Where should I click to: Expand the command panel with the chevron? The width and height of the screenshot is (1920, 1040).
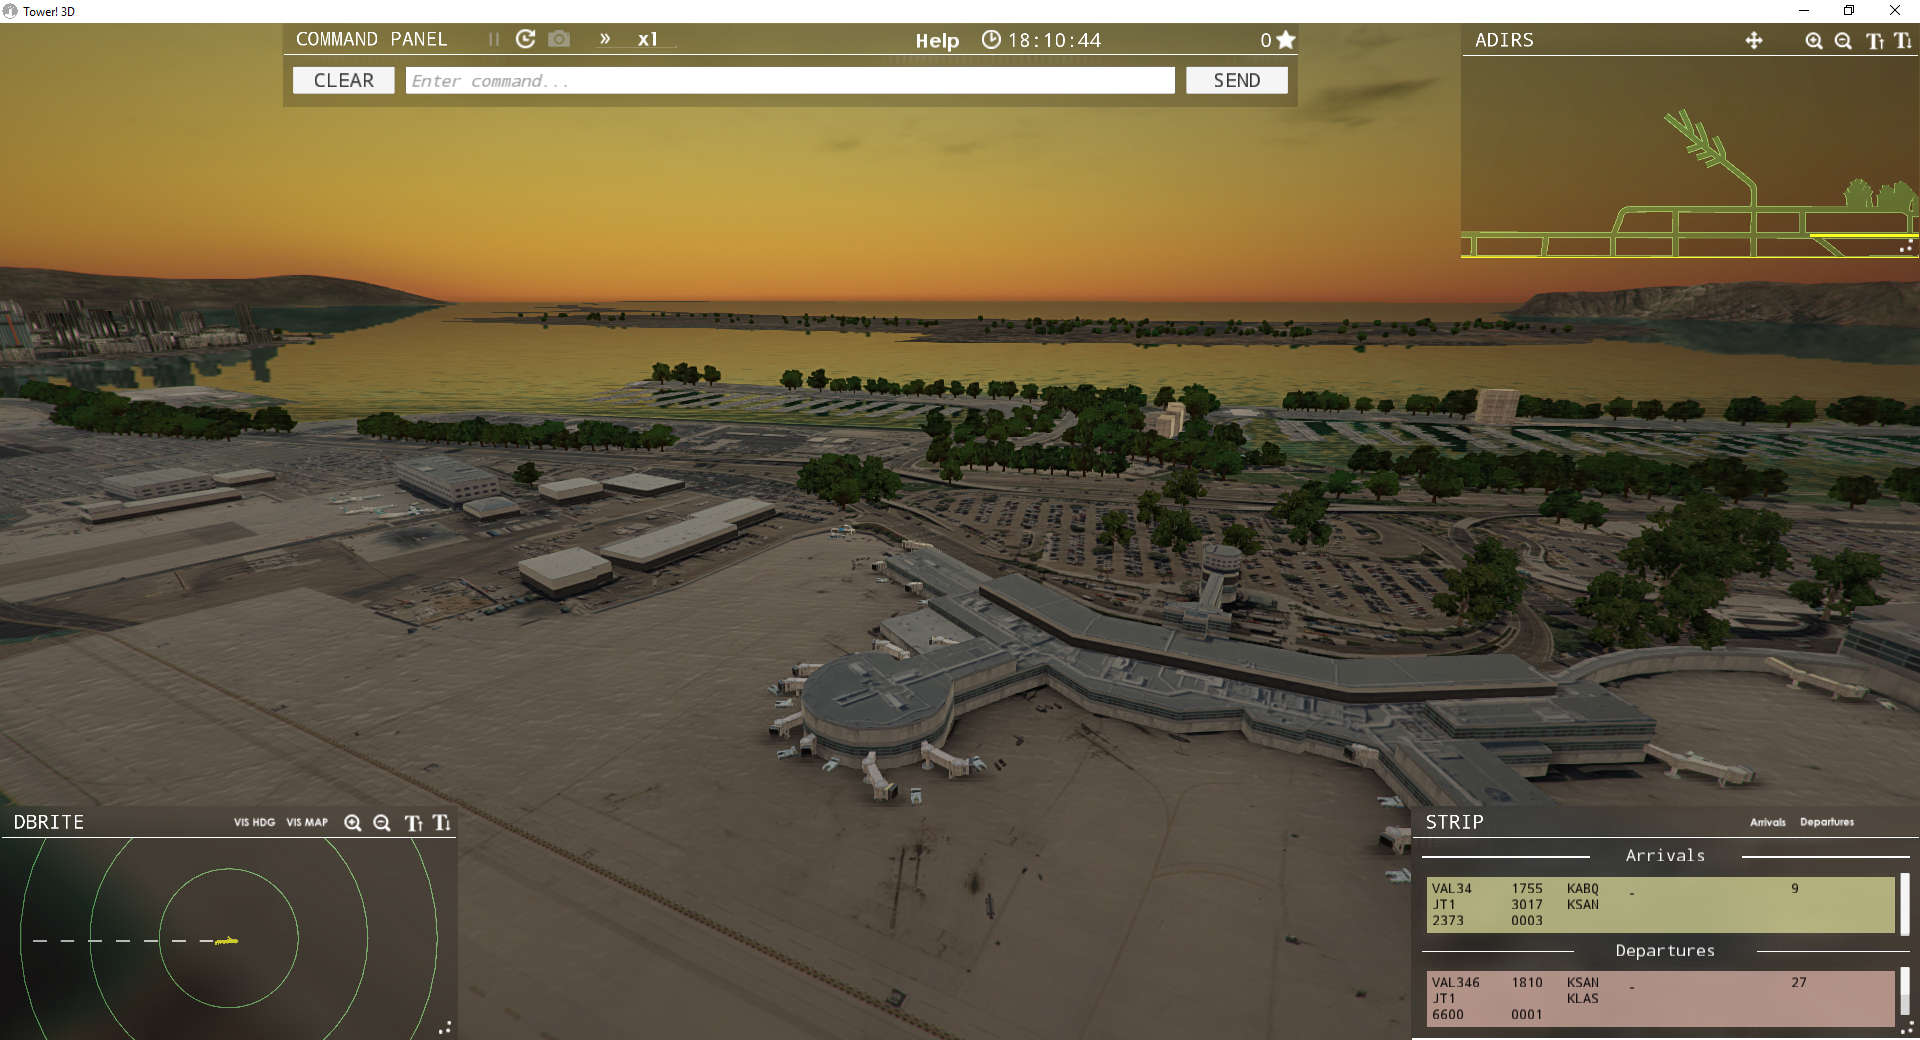(x=605, y=40)
